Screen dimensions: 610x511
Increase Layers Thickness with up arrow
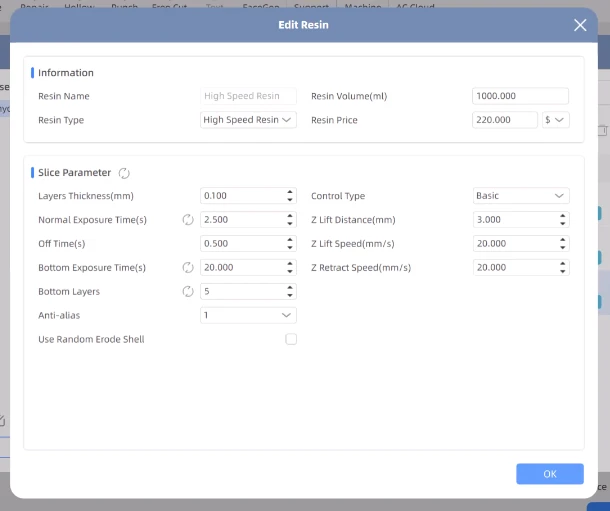coord(290,192)
